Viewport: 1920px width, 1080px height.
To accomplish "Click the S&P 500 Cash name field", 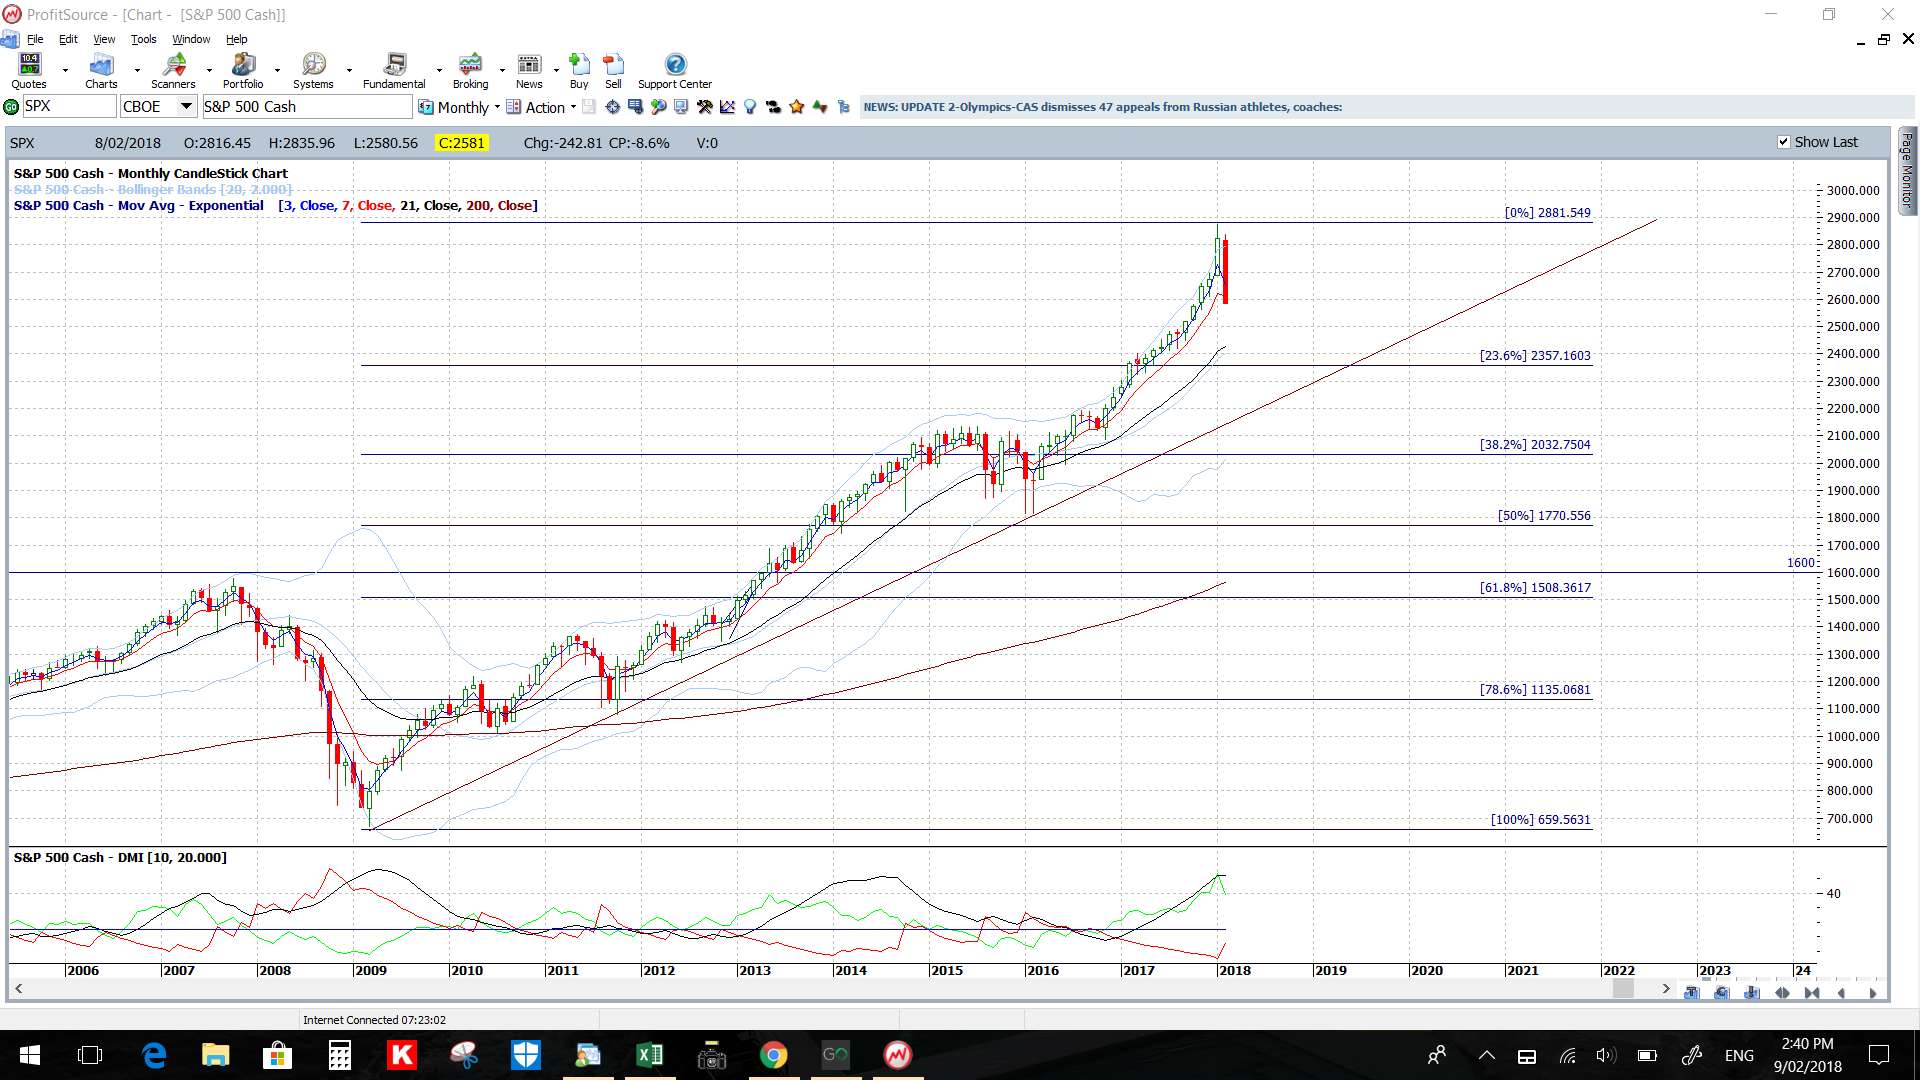I will (307, 107).
